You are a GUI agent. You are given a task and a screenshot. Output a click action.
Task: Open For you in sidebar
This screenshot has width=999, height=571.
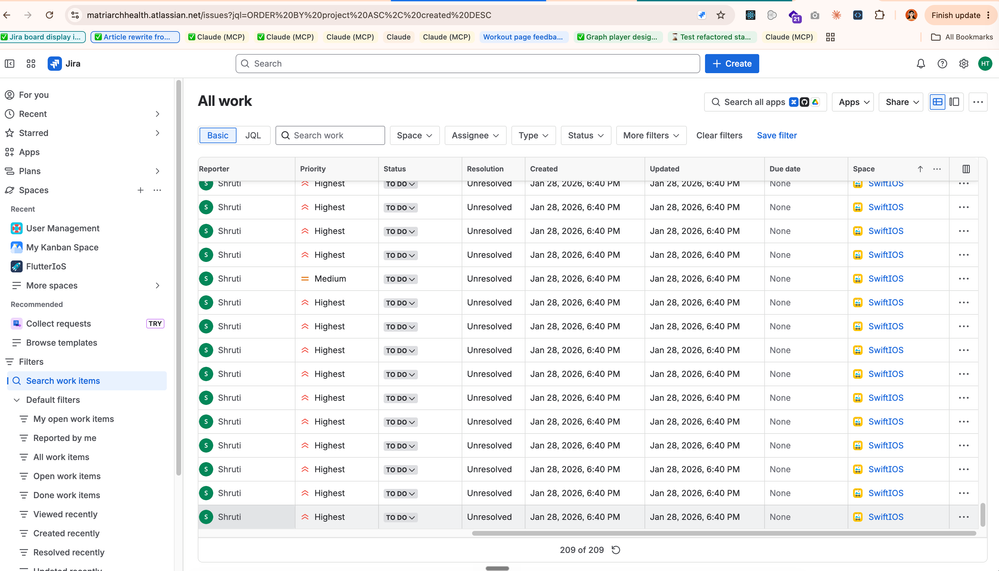[x=34, y=95]
